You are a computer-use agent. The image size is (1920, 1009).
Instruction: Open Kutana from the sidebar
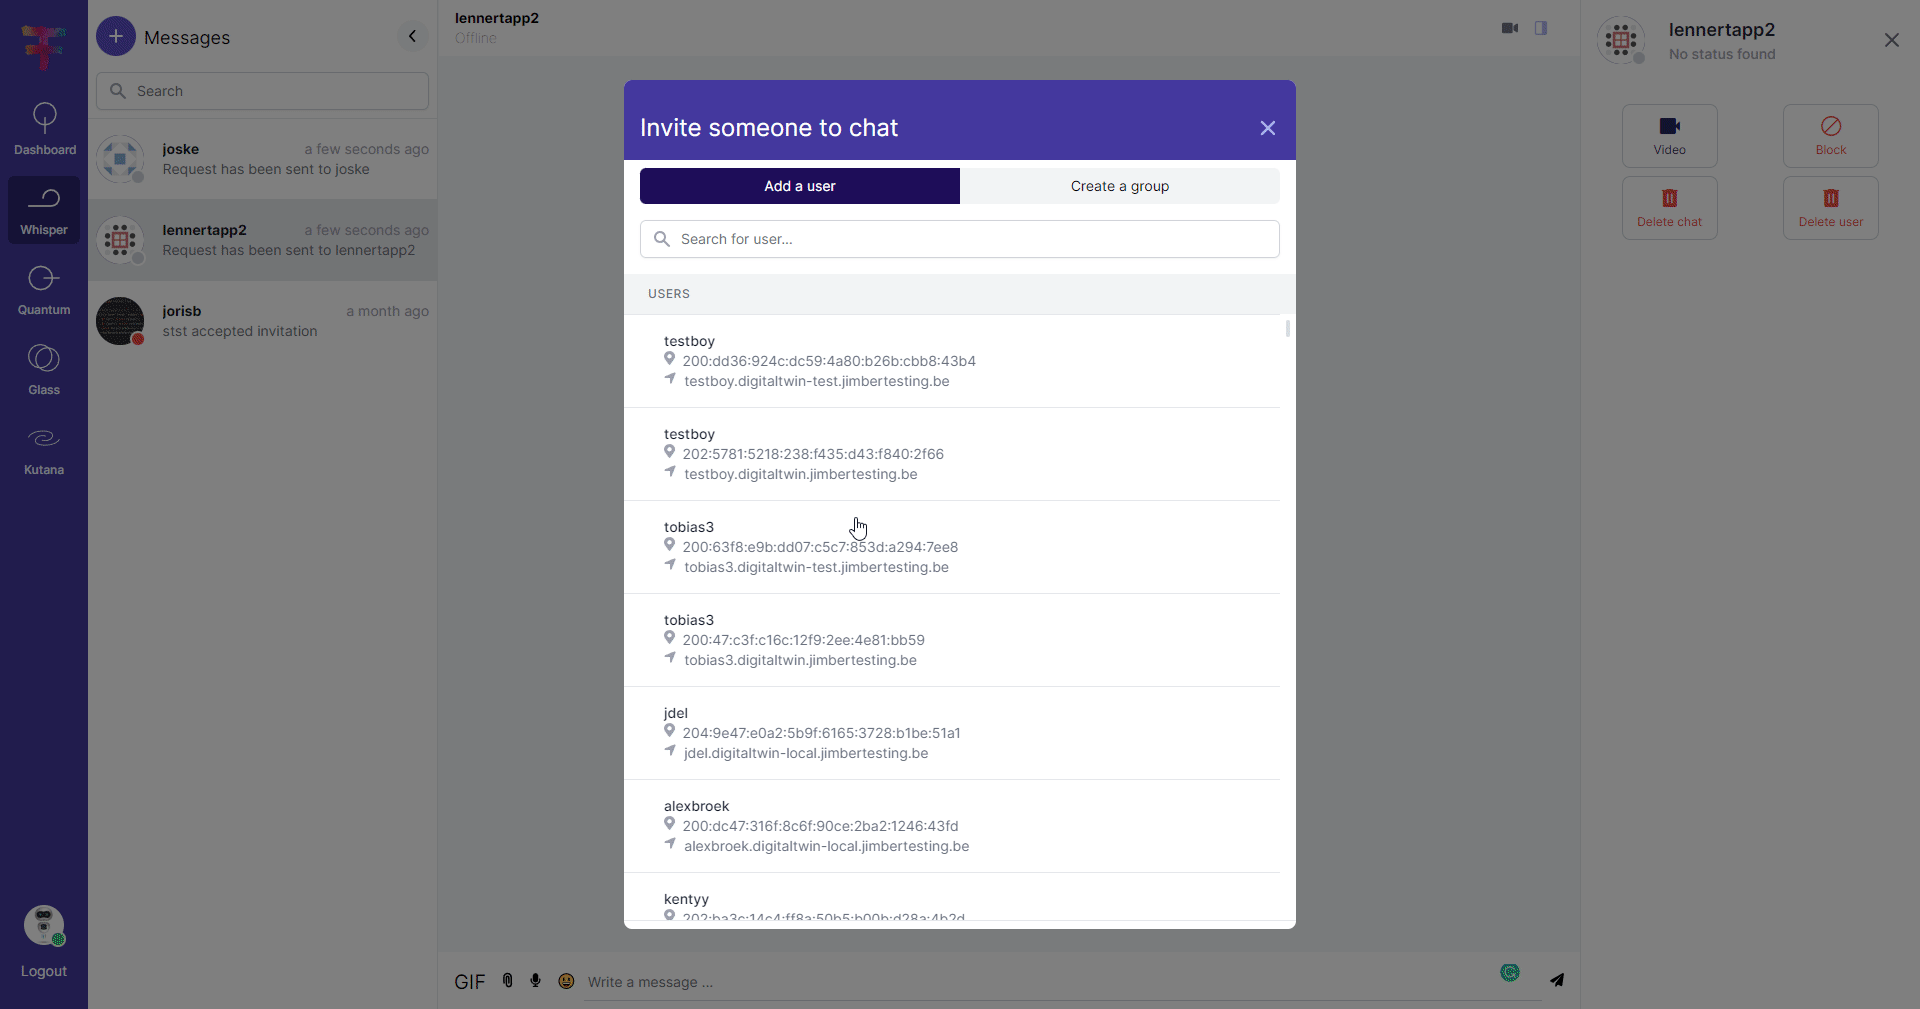click(x=43, y=451)
